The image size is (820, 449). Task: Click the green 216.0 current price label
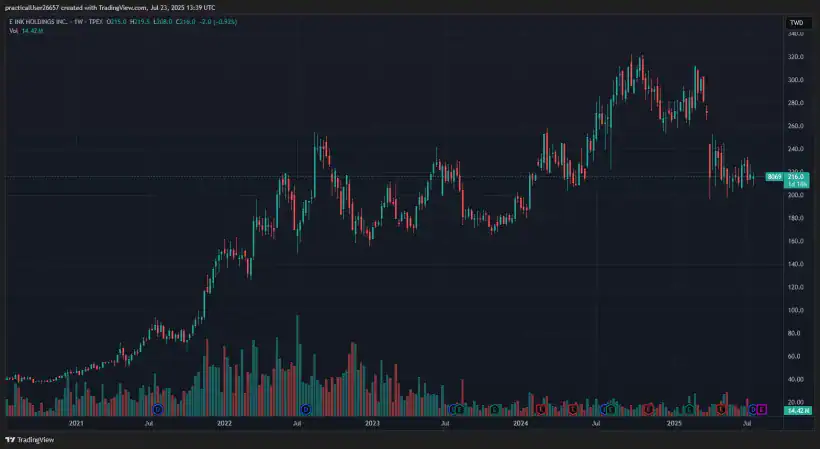(x=797, y=177)
